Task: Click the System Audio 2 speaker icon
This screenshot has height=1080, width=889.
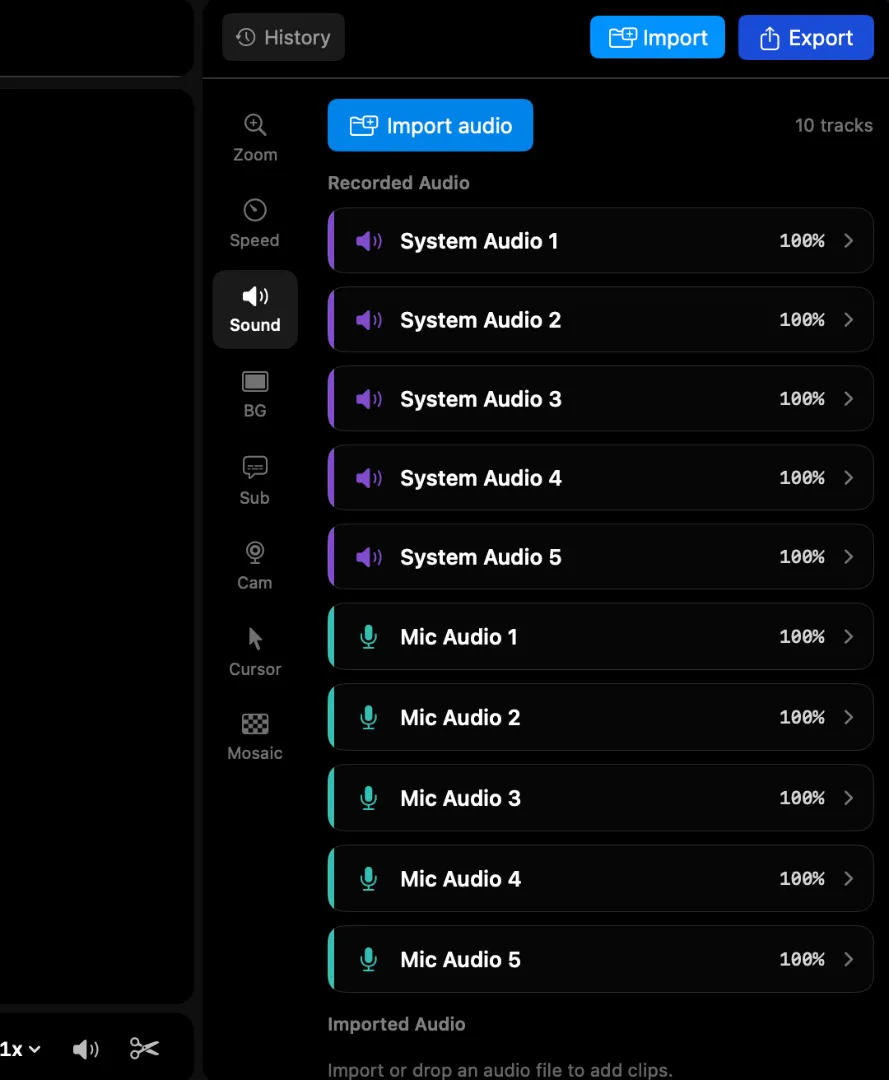Action: coord(368,320)
